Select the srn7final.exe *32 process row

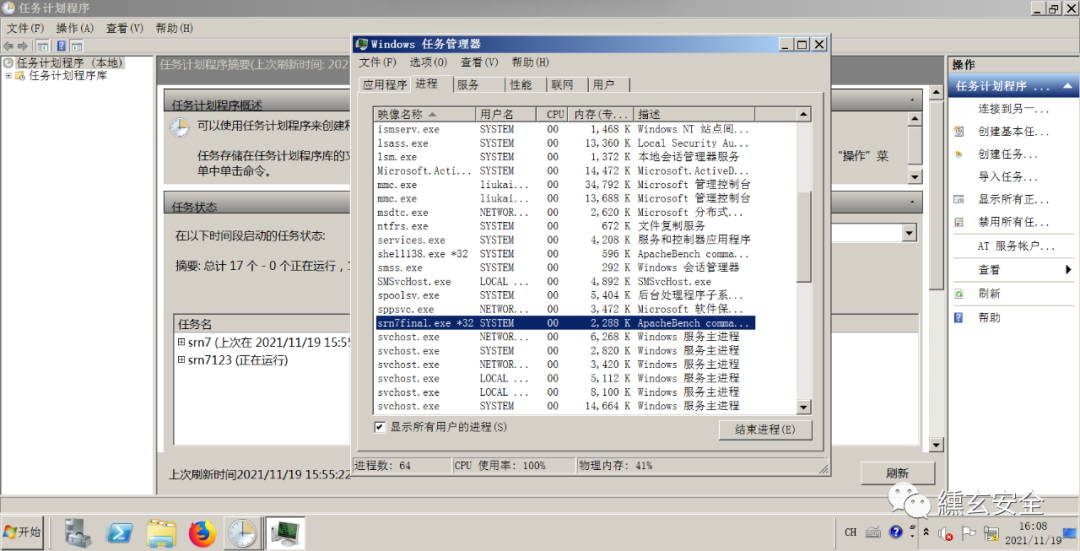[x=565, y=323]
